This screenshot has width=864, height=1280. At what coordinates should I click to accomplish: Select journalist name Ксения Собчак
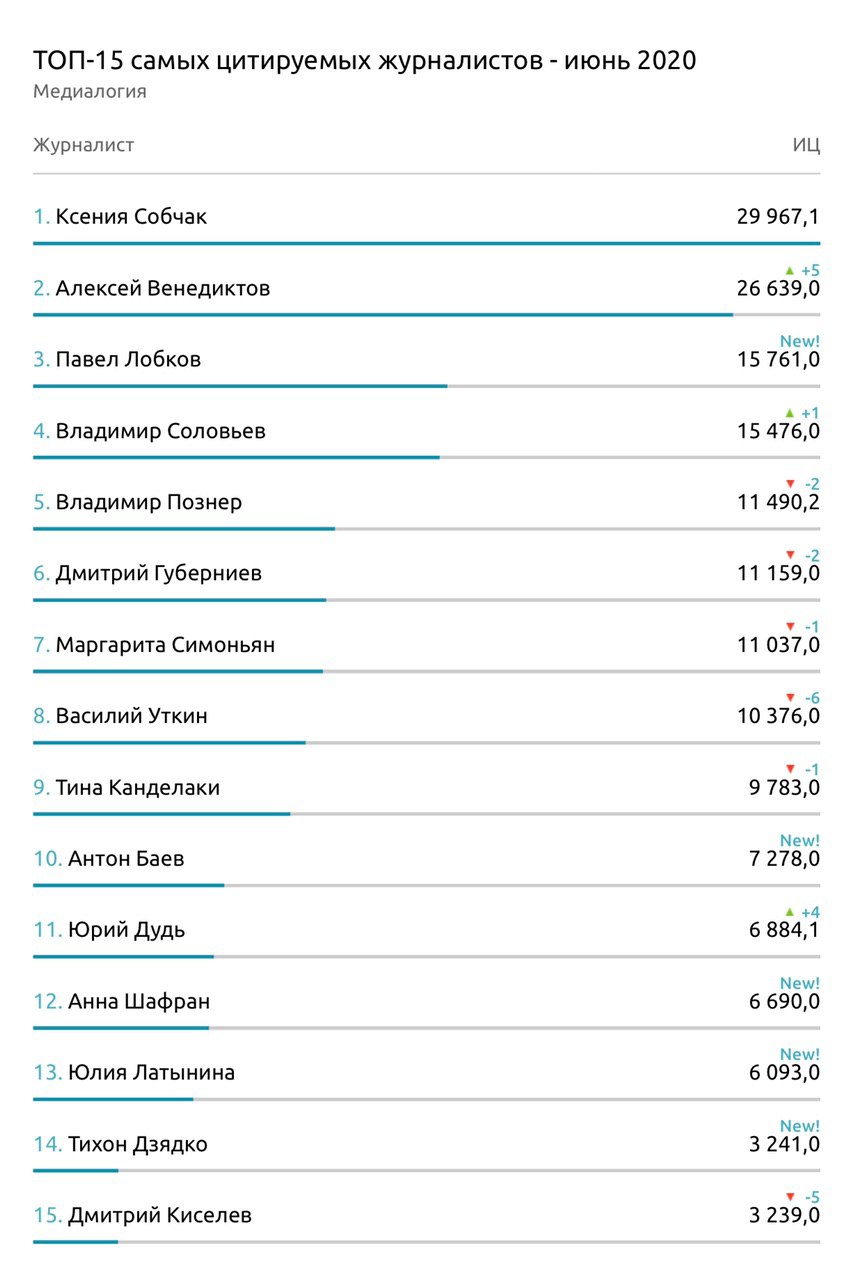[x=131, y=217]
